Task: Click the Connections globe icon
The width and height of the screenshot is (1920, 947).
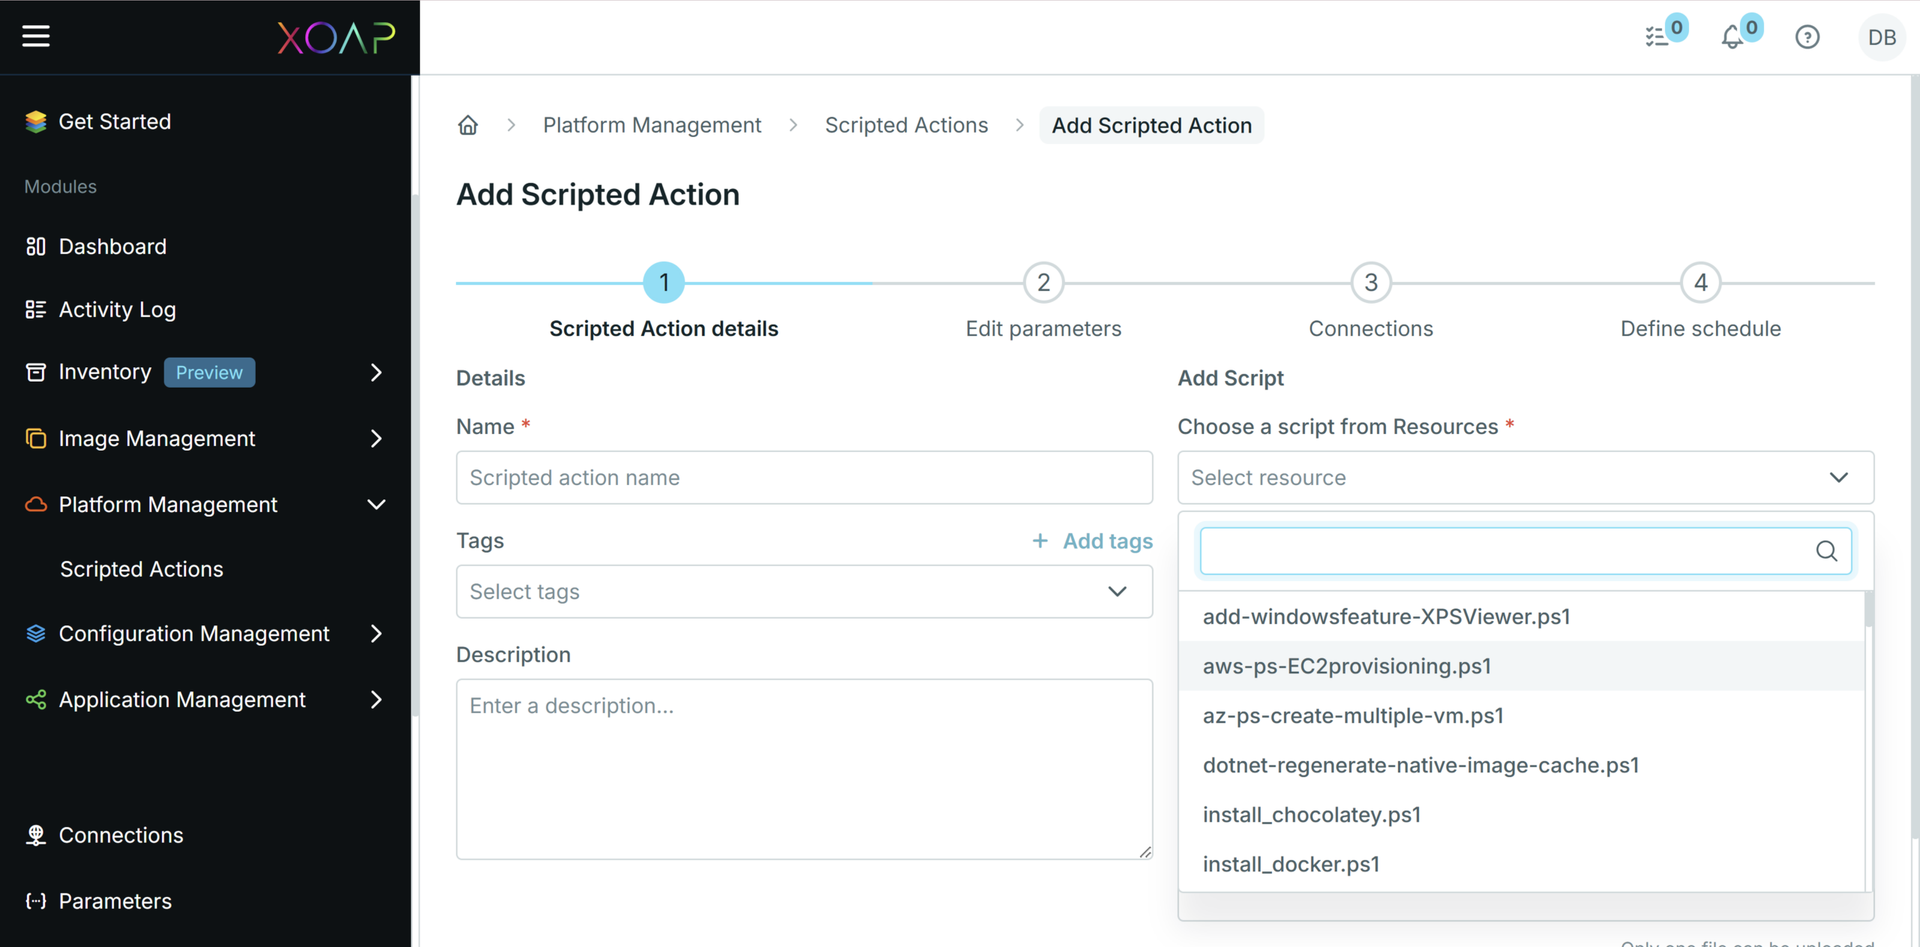Action: pyautogui.click(x=35, y=835)
